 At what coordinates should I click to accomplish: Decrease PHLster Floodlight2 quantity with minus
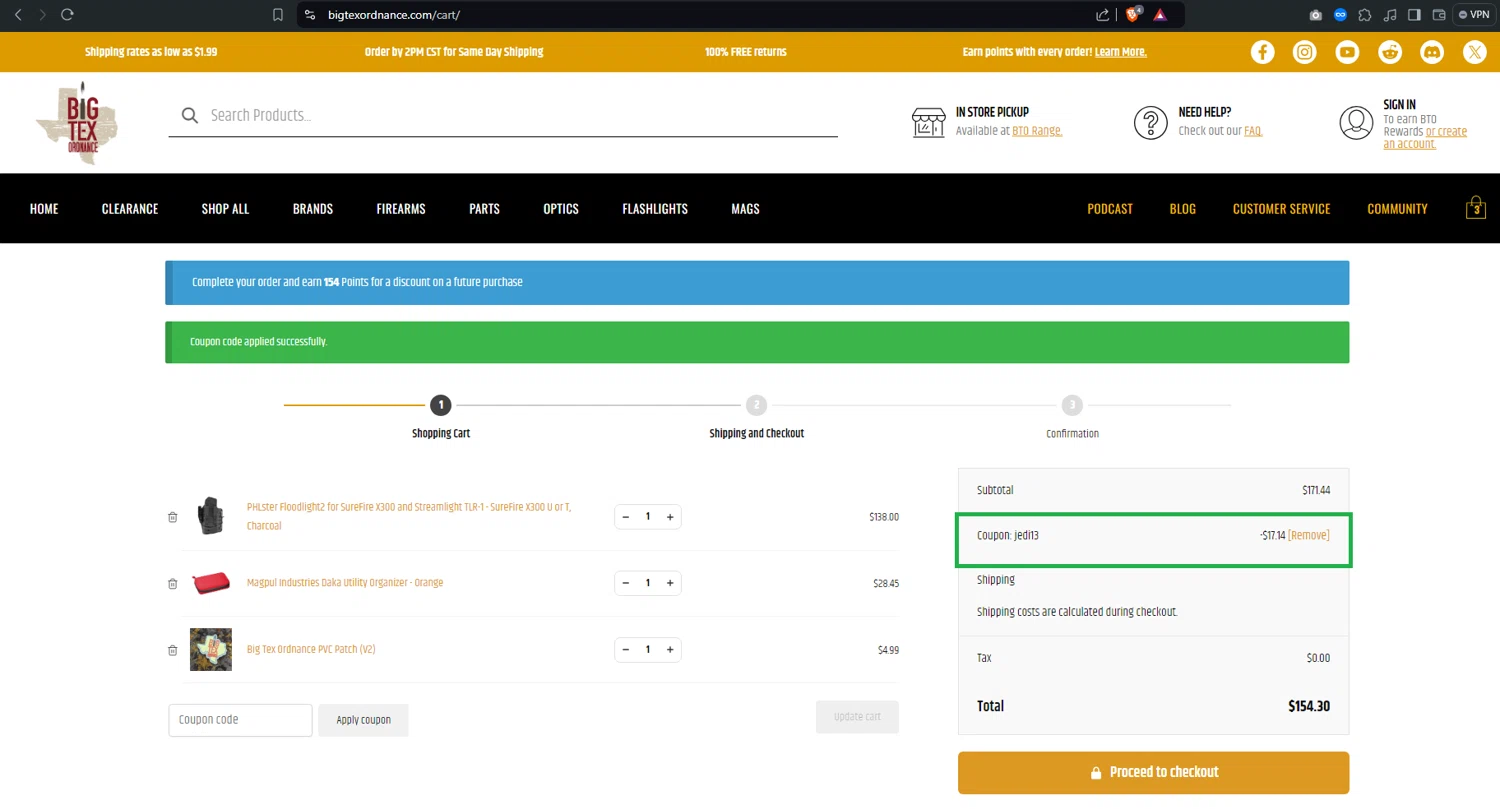tap(626, 517)
